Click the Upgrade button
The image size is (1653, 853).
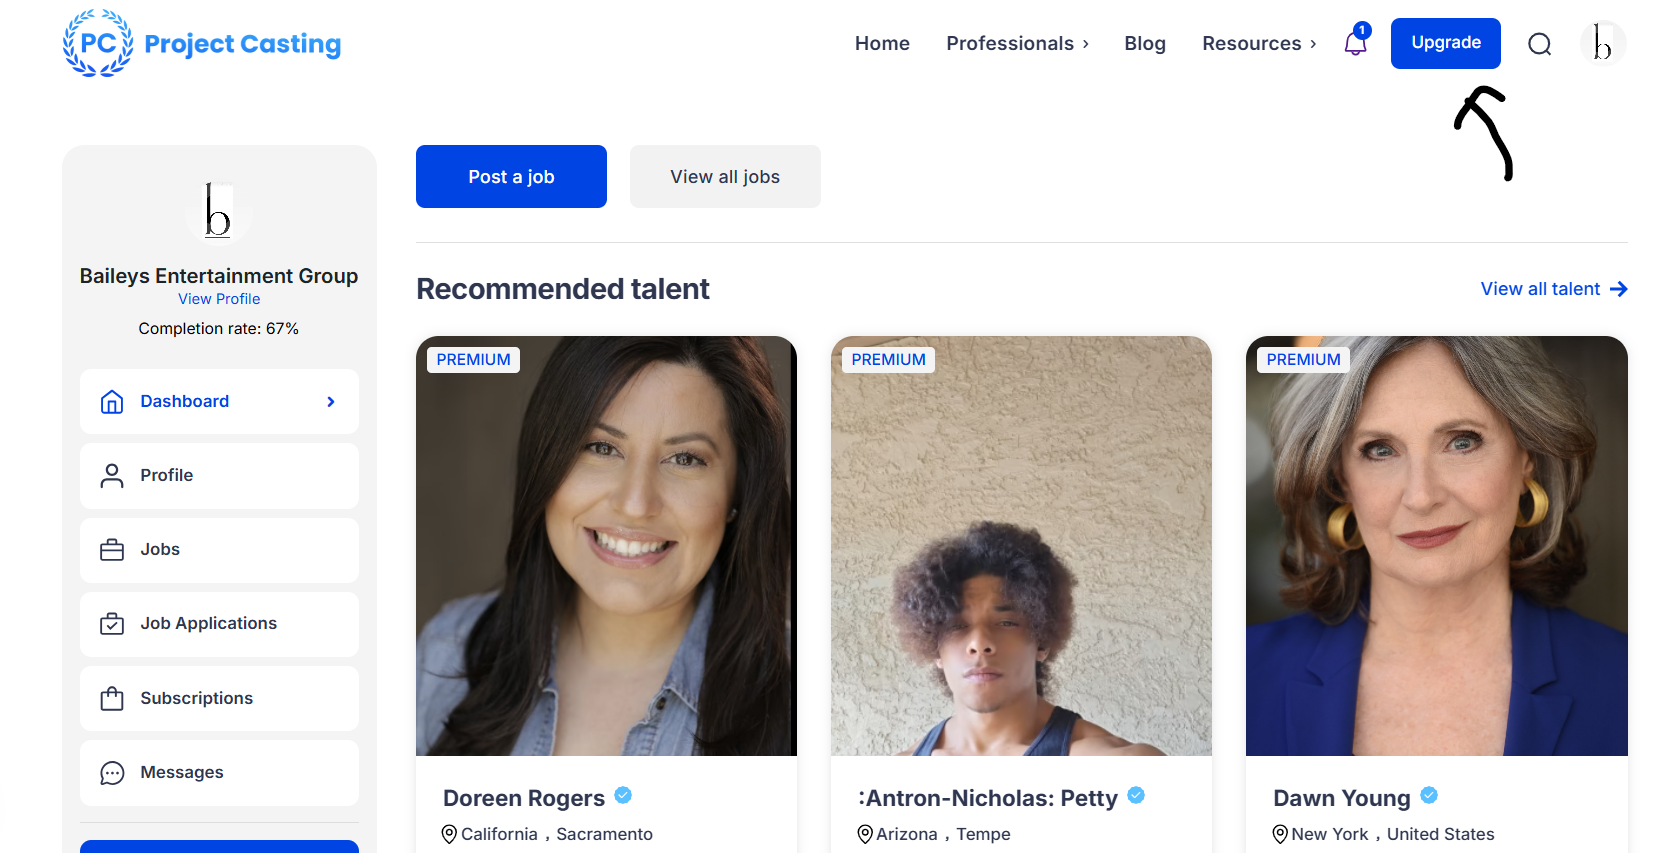click(x=1445, y=43)
